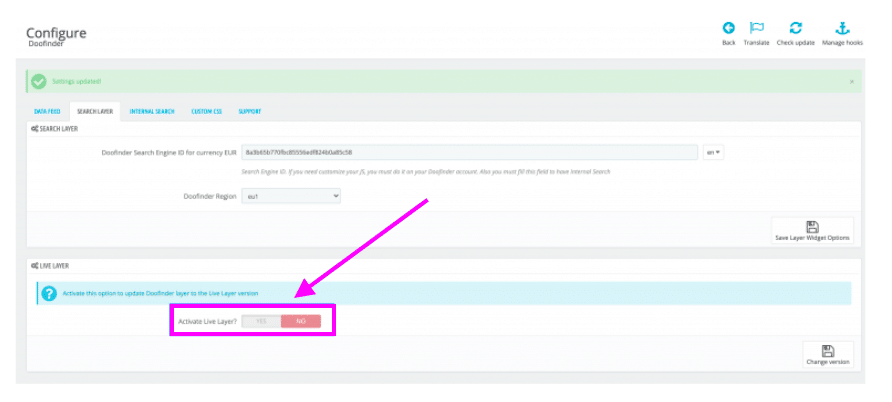Image resolution: width=892 pixels, height=402 pixels.
Task: Expand the Doofinder Region dropdown
Action: [x=291, y=196]
